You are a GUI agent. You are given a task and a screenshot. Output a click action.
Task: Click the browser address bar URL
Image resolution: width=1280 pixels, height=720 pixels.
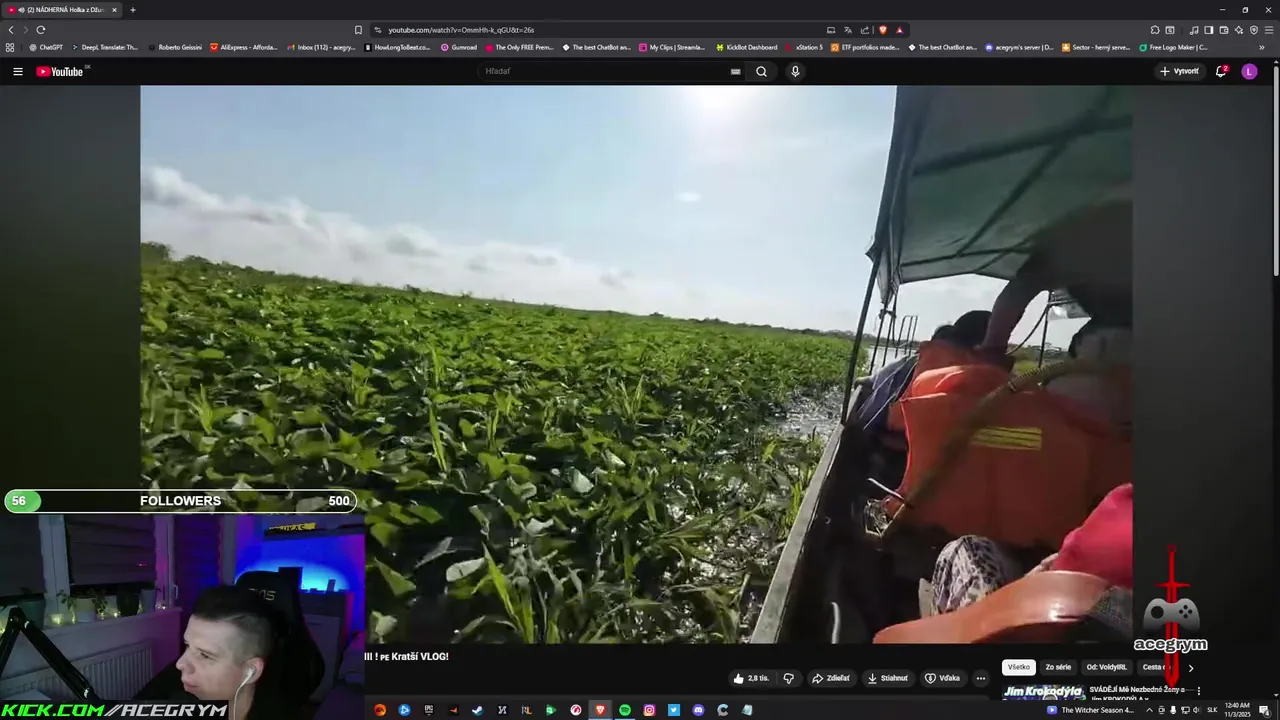coord(461,30)
